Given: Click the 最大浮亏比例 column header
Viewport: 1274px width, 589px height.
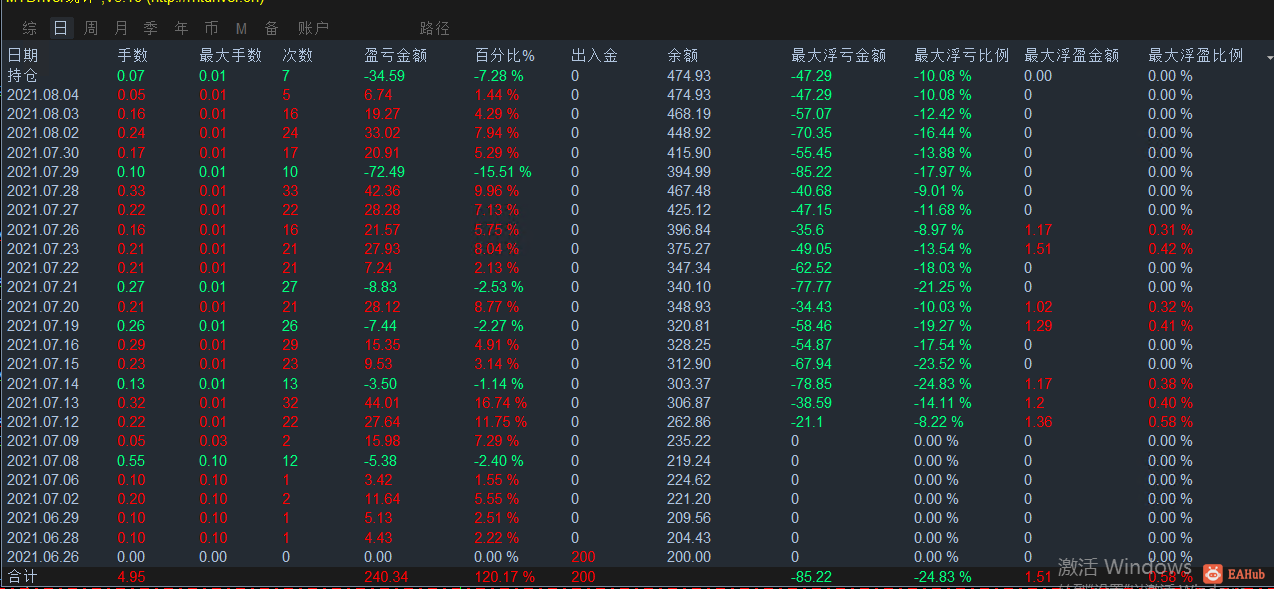Looking at the screenshot, I should click(x=961, y=56).
